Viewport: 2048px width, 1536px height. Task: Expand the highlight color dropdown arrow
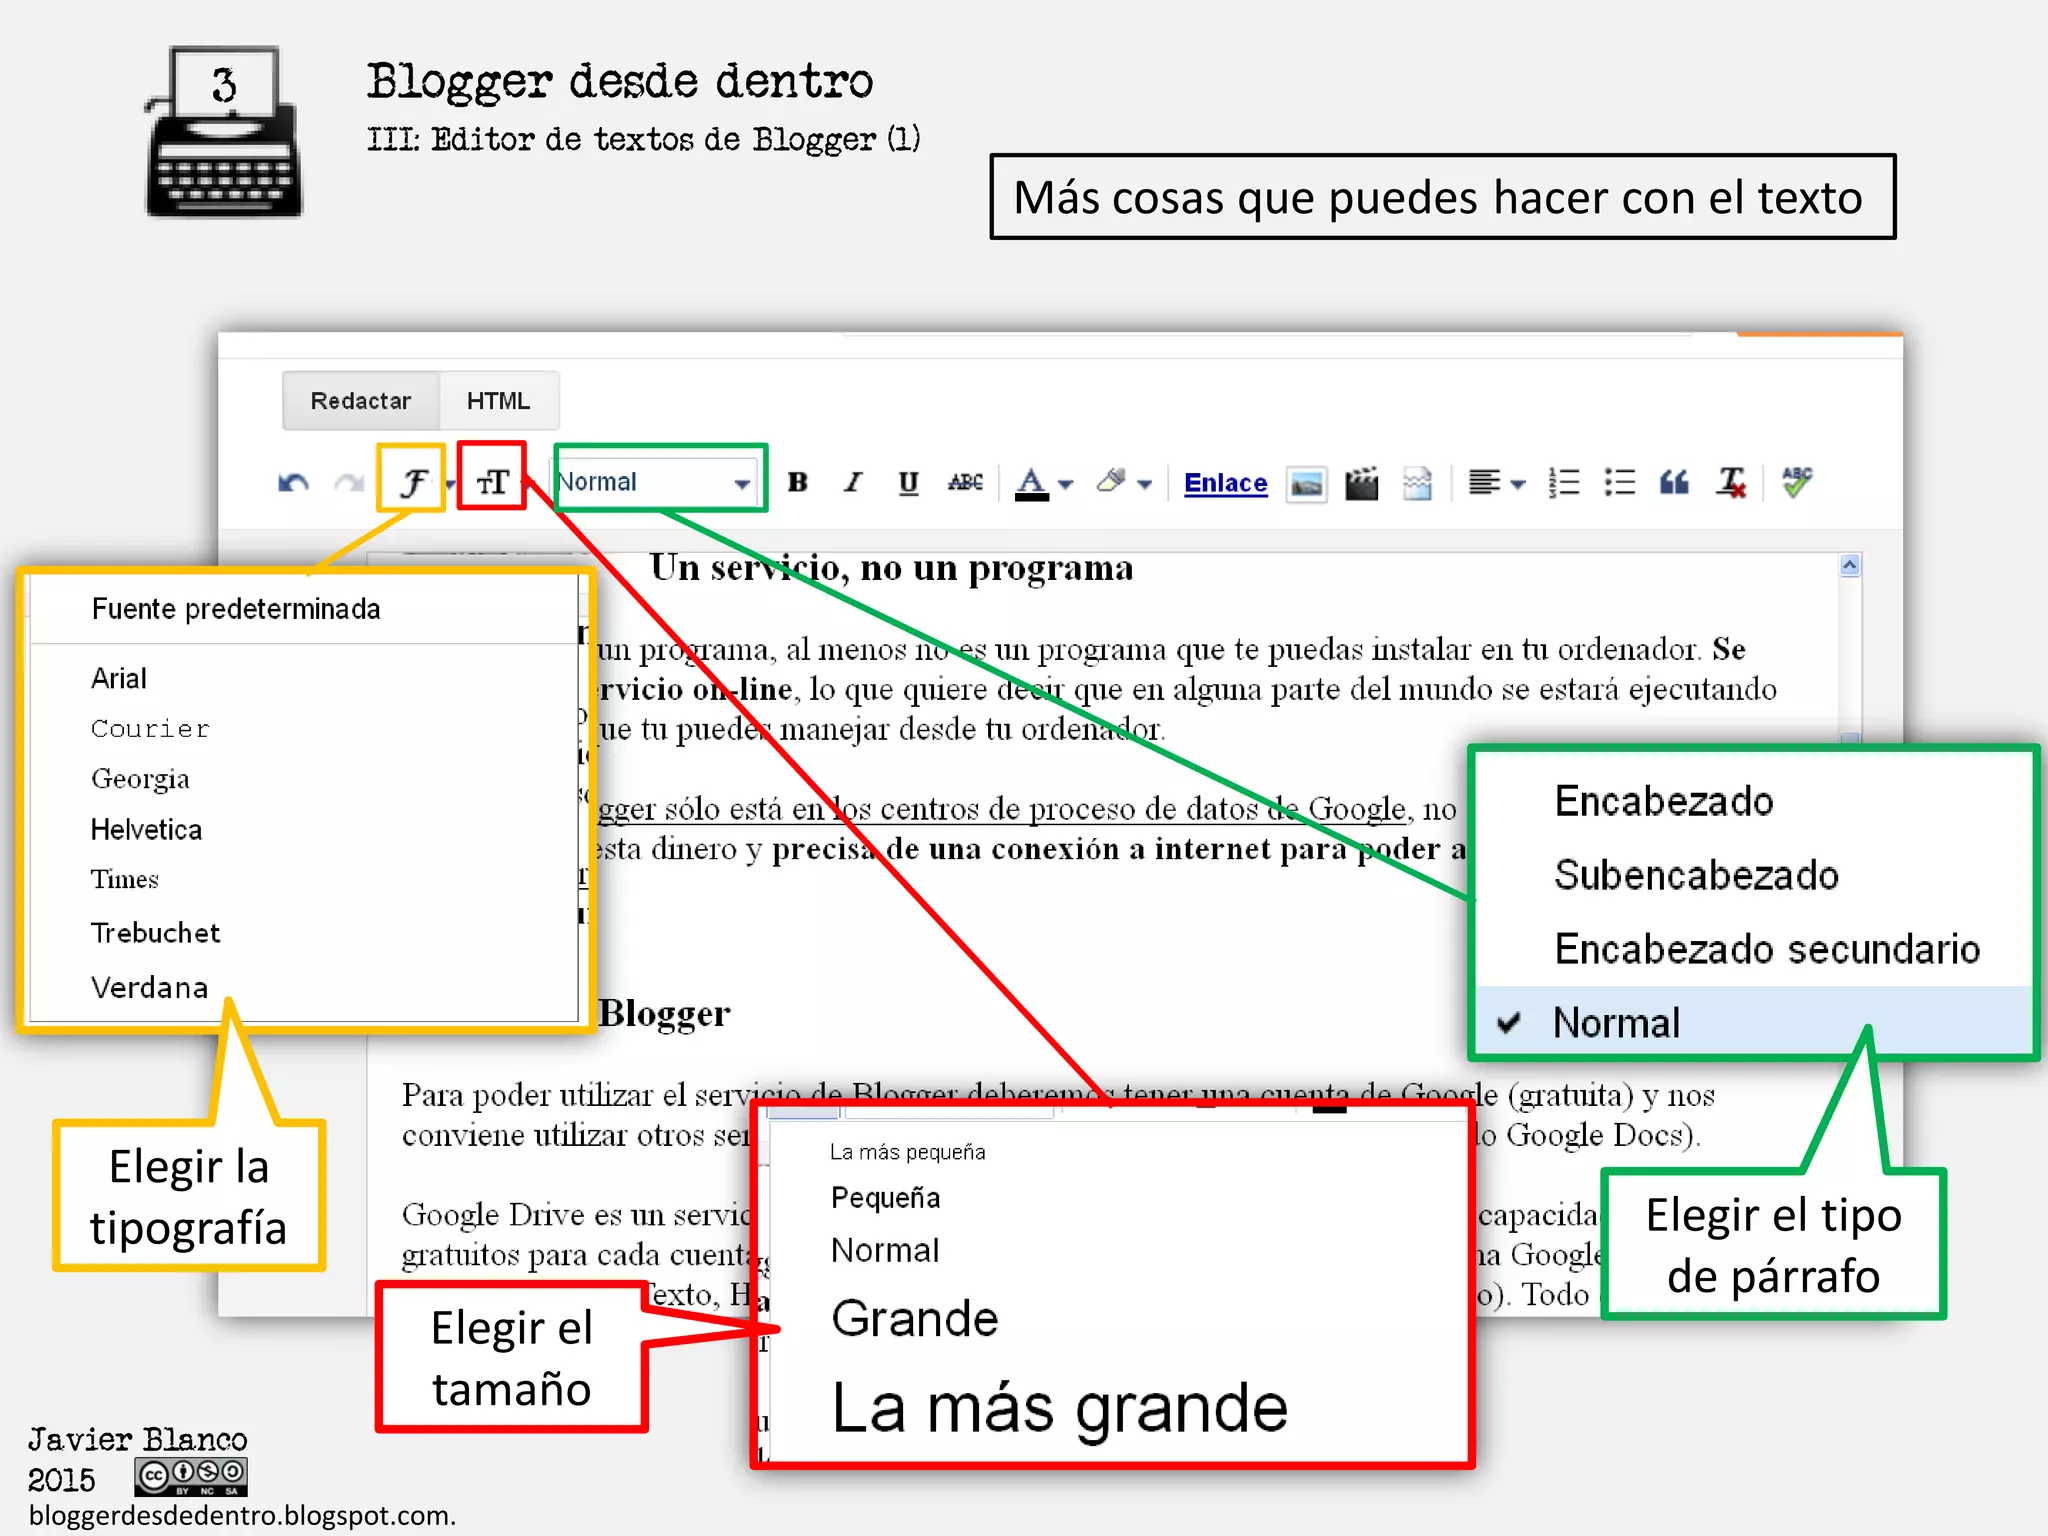tap(1146, 485)
